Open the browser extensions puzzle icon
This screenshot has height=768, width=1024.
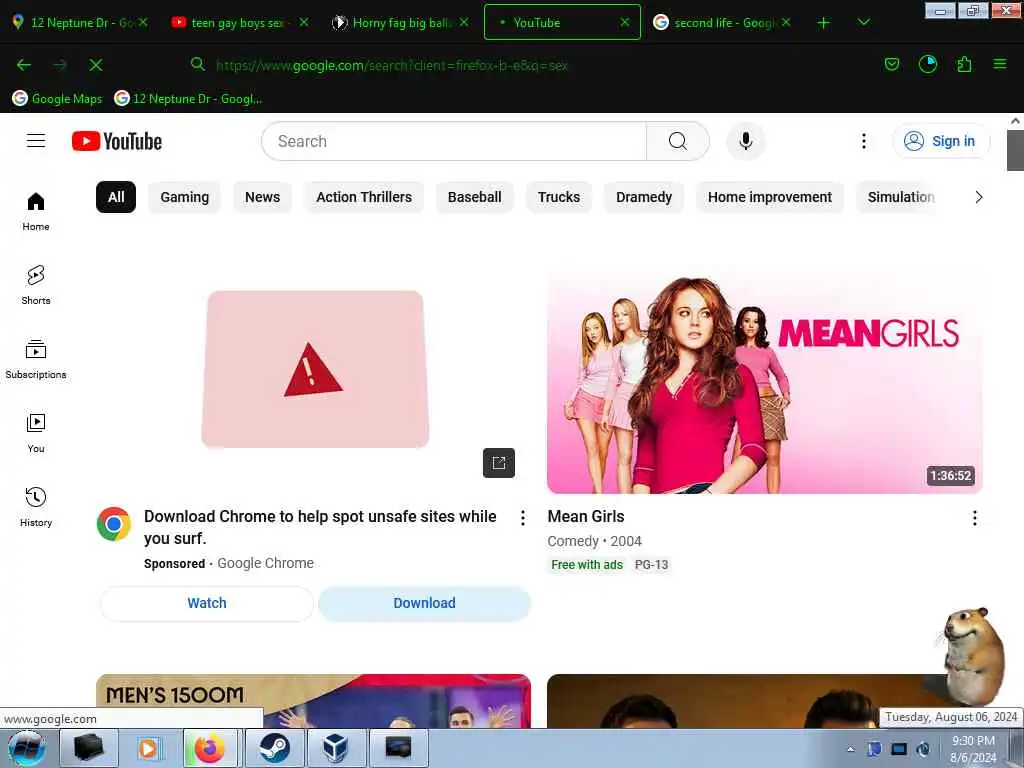[x=964, y=64]
